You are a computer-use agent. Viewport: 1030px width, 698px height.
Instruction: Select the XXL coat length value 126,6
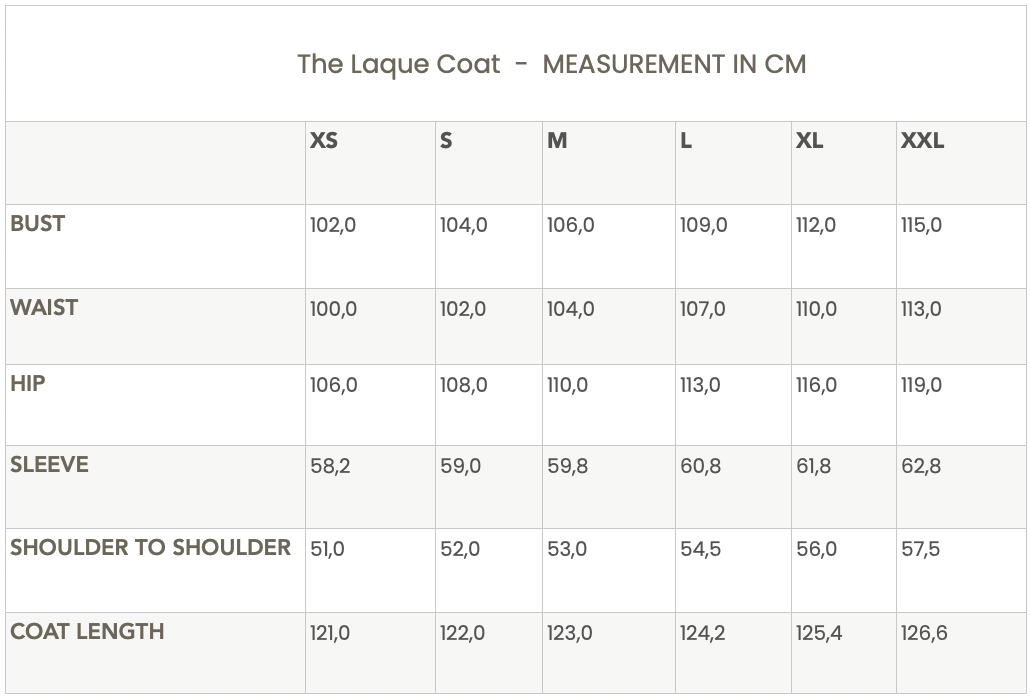coord(924,634)
